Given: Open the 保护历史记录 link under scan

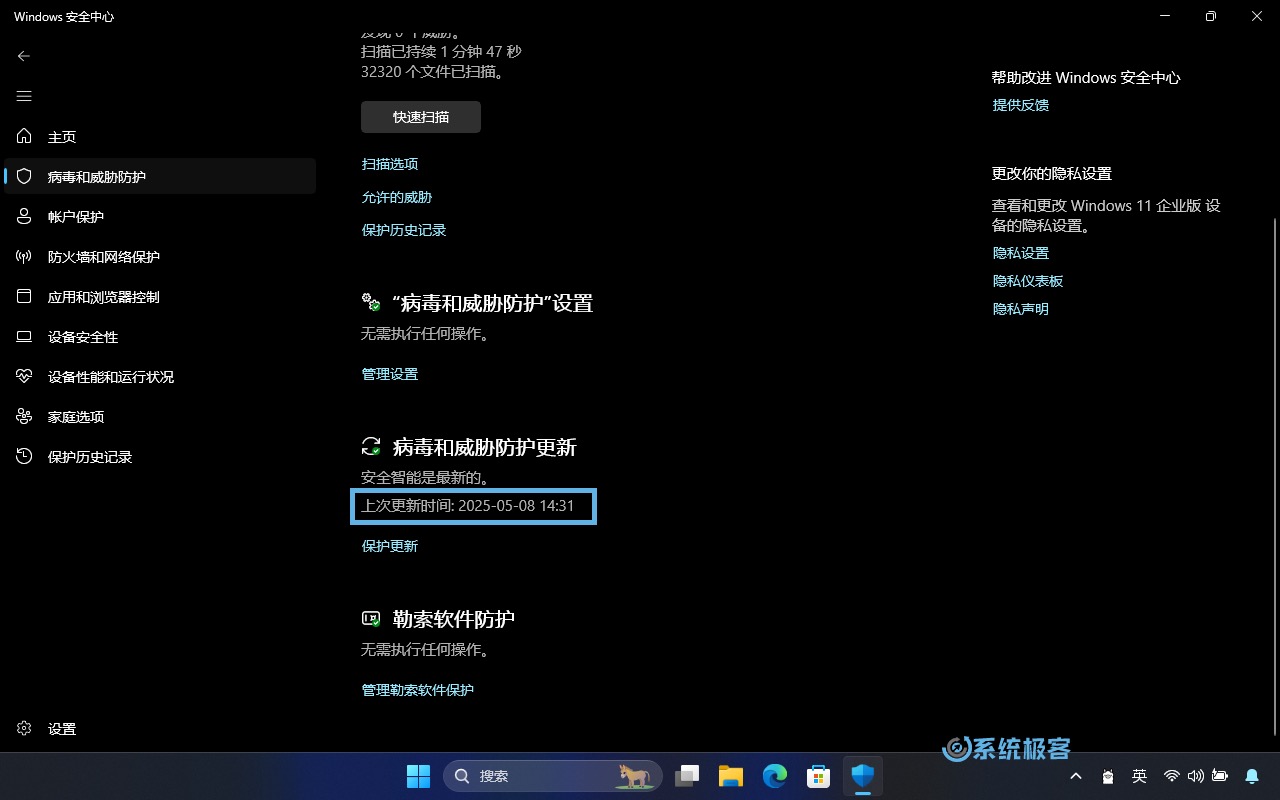Looking at the screenshot, I should pos(404,230).
